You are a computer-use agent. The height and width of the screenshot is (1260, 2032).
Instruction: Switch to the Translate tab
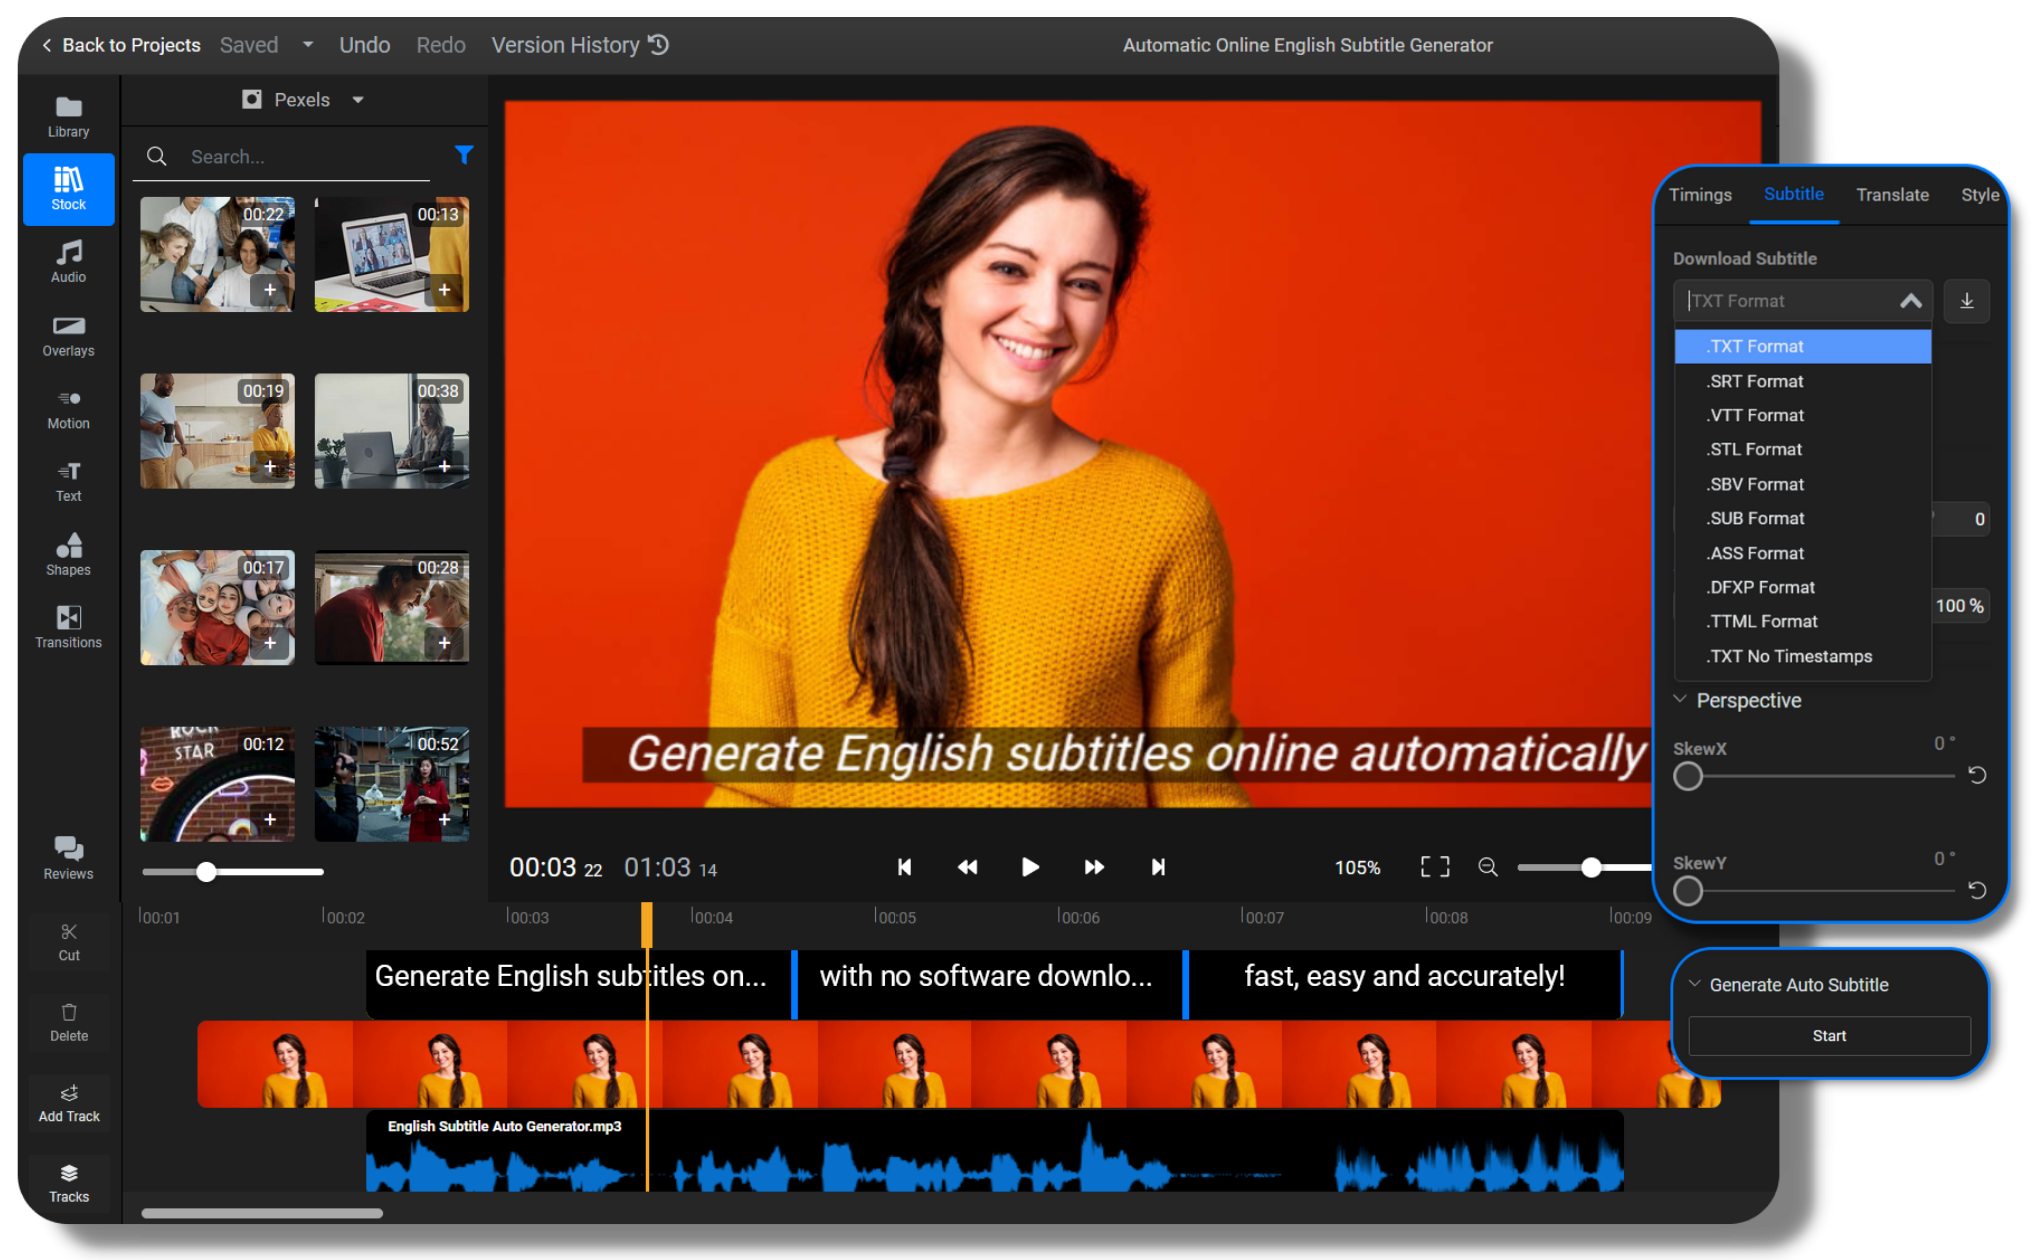click(1892, 194)
